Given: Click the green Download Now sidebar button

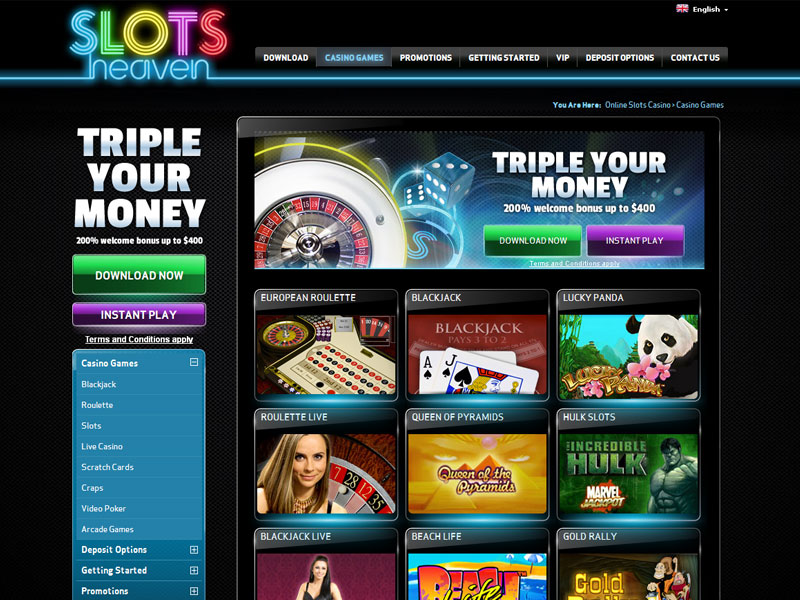Looking at the screenshot, I should click(139, 275).
